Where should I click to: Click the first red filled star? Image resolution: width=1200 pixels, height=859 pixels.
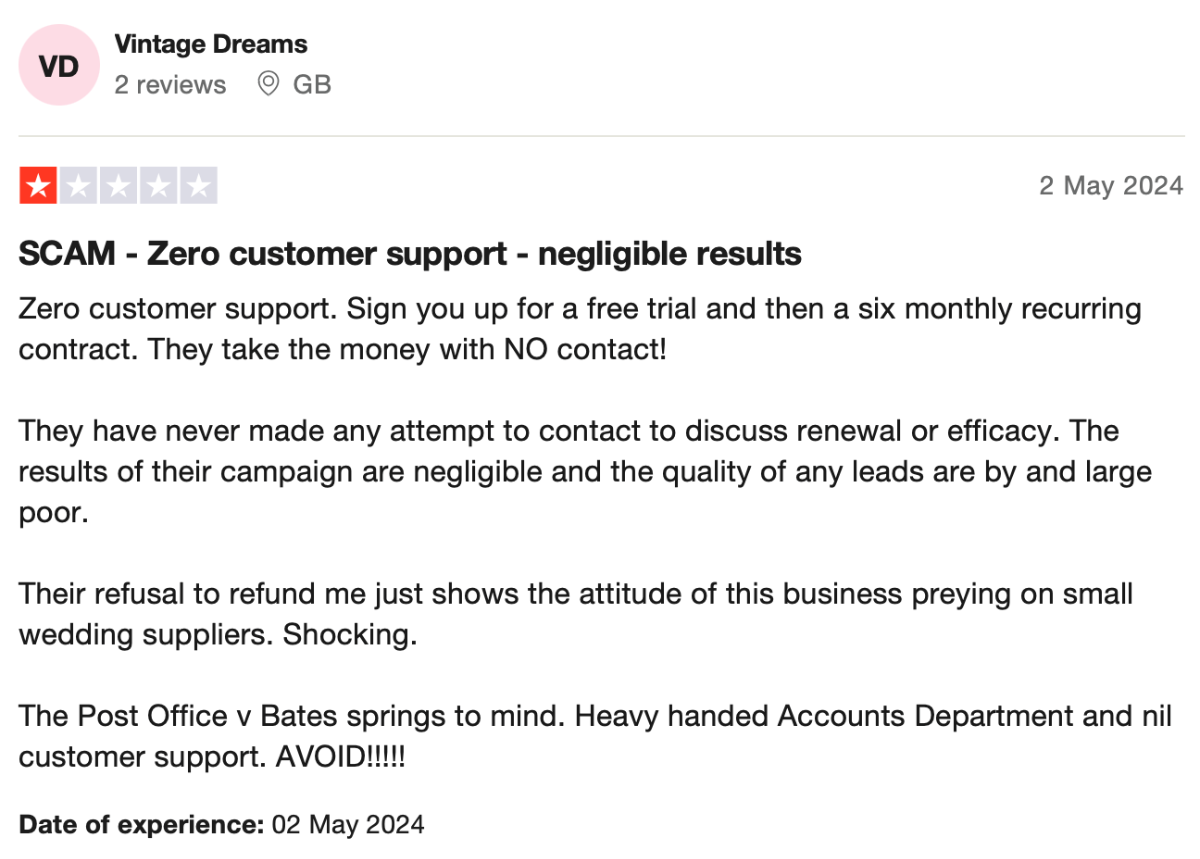(x=39, y=187)
